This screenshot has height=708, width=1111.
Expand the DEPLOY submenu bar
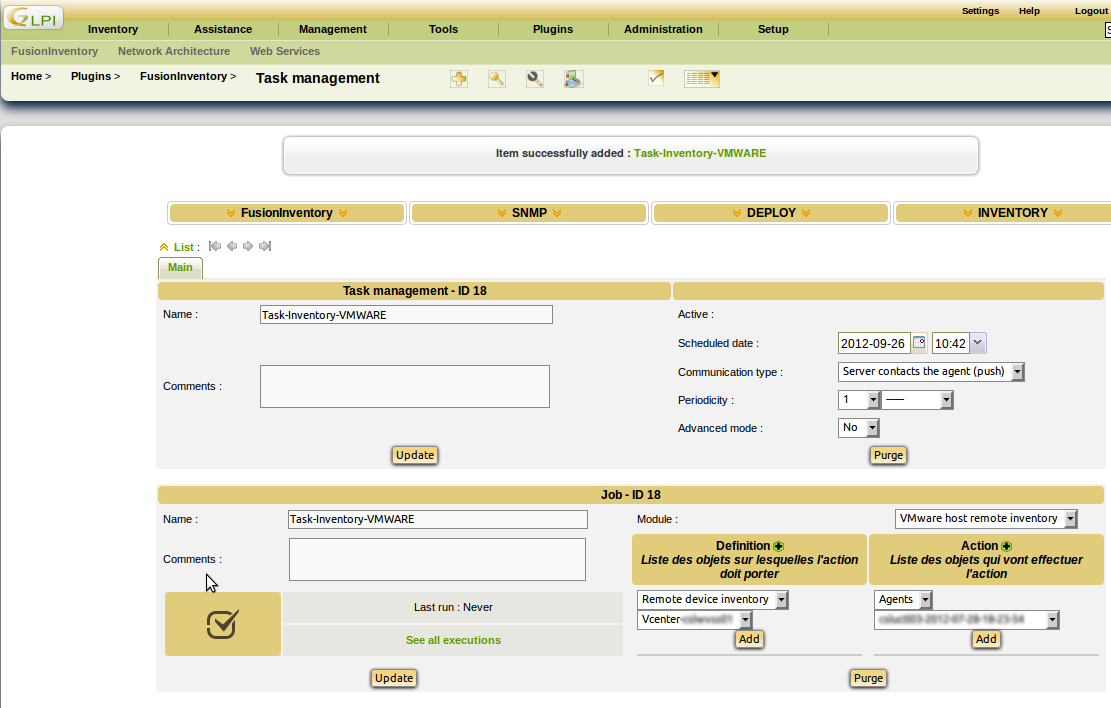771,213
